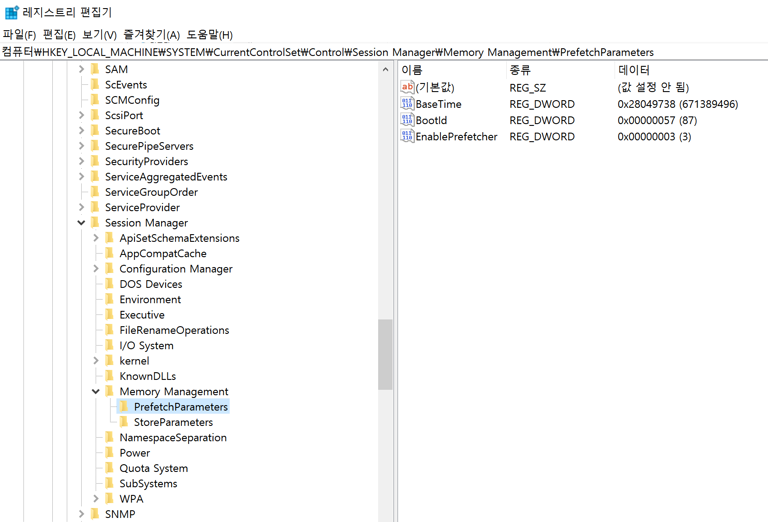
Task: Open the 파일(F) menu
Action: (19, 34)
